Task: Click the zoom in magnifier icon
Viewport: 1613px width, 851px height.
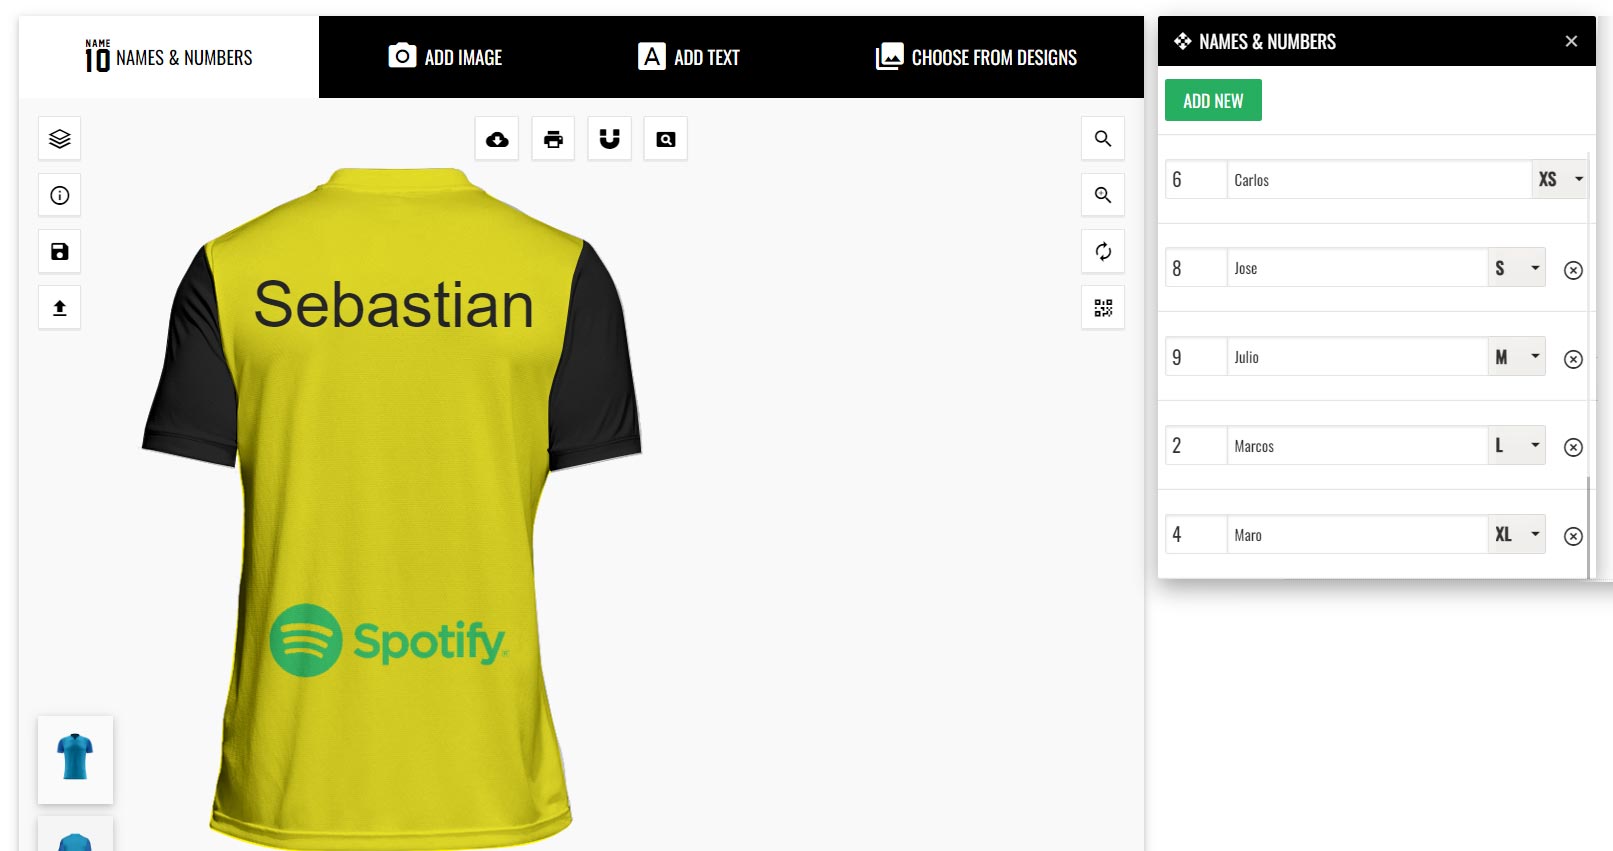Action: (x=1103, y=195)
